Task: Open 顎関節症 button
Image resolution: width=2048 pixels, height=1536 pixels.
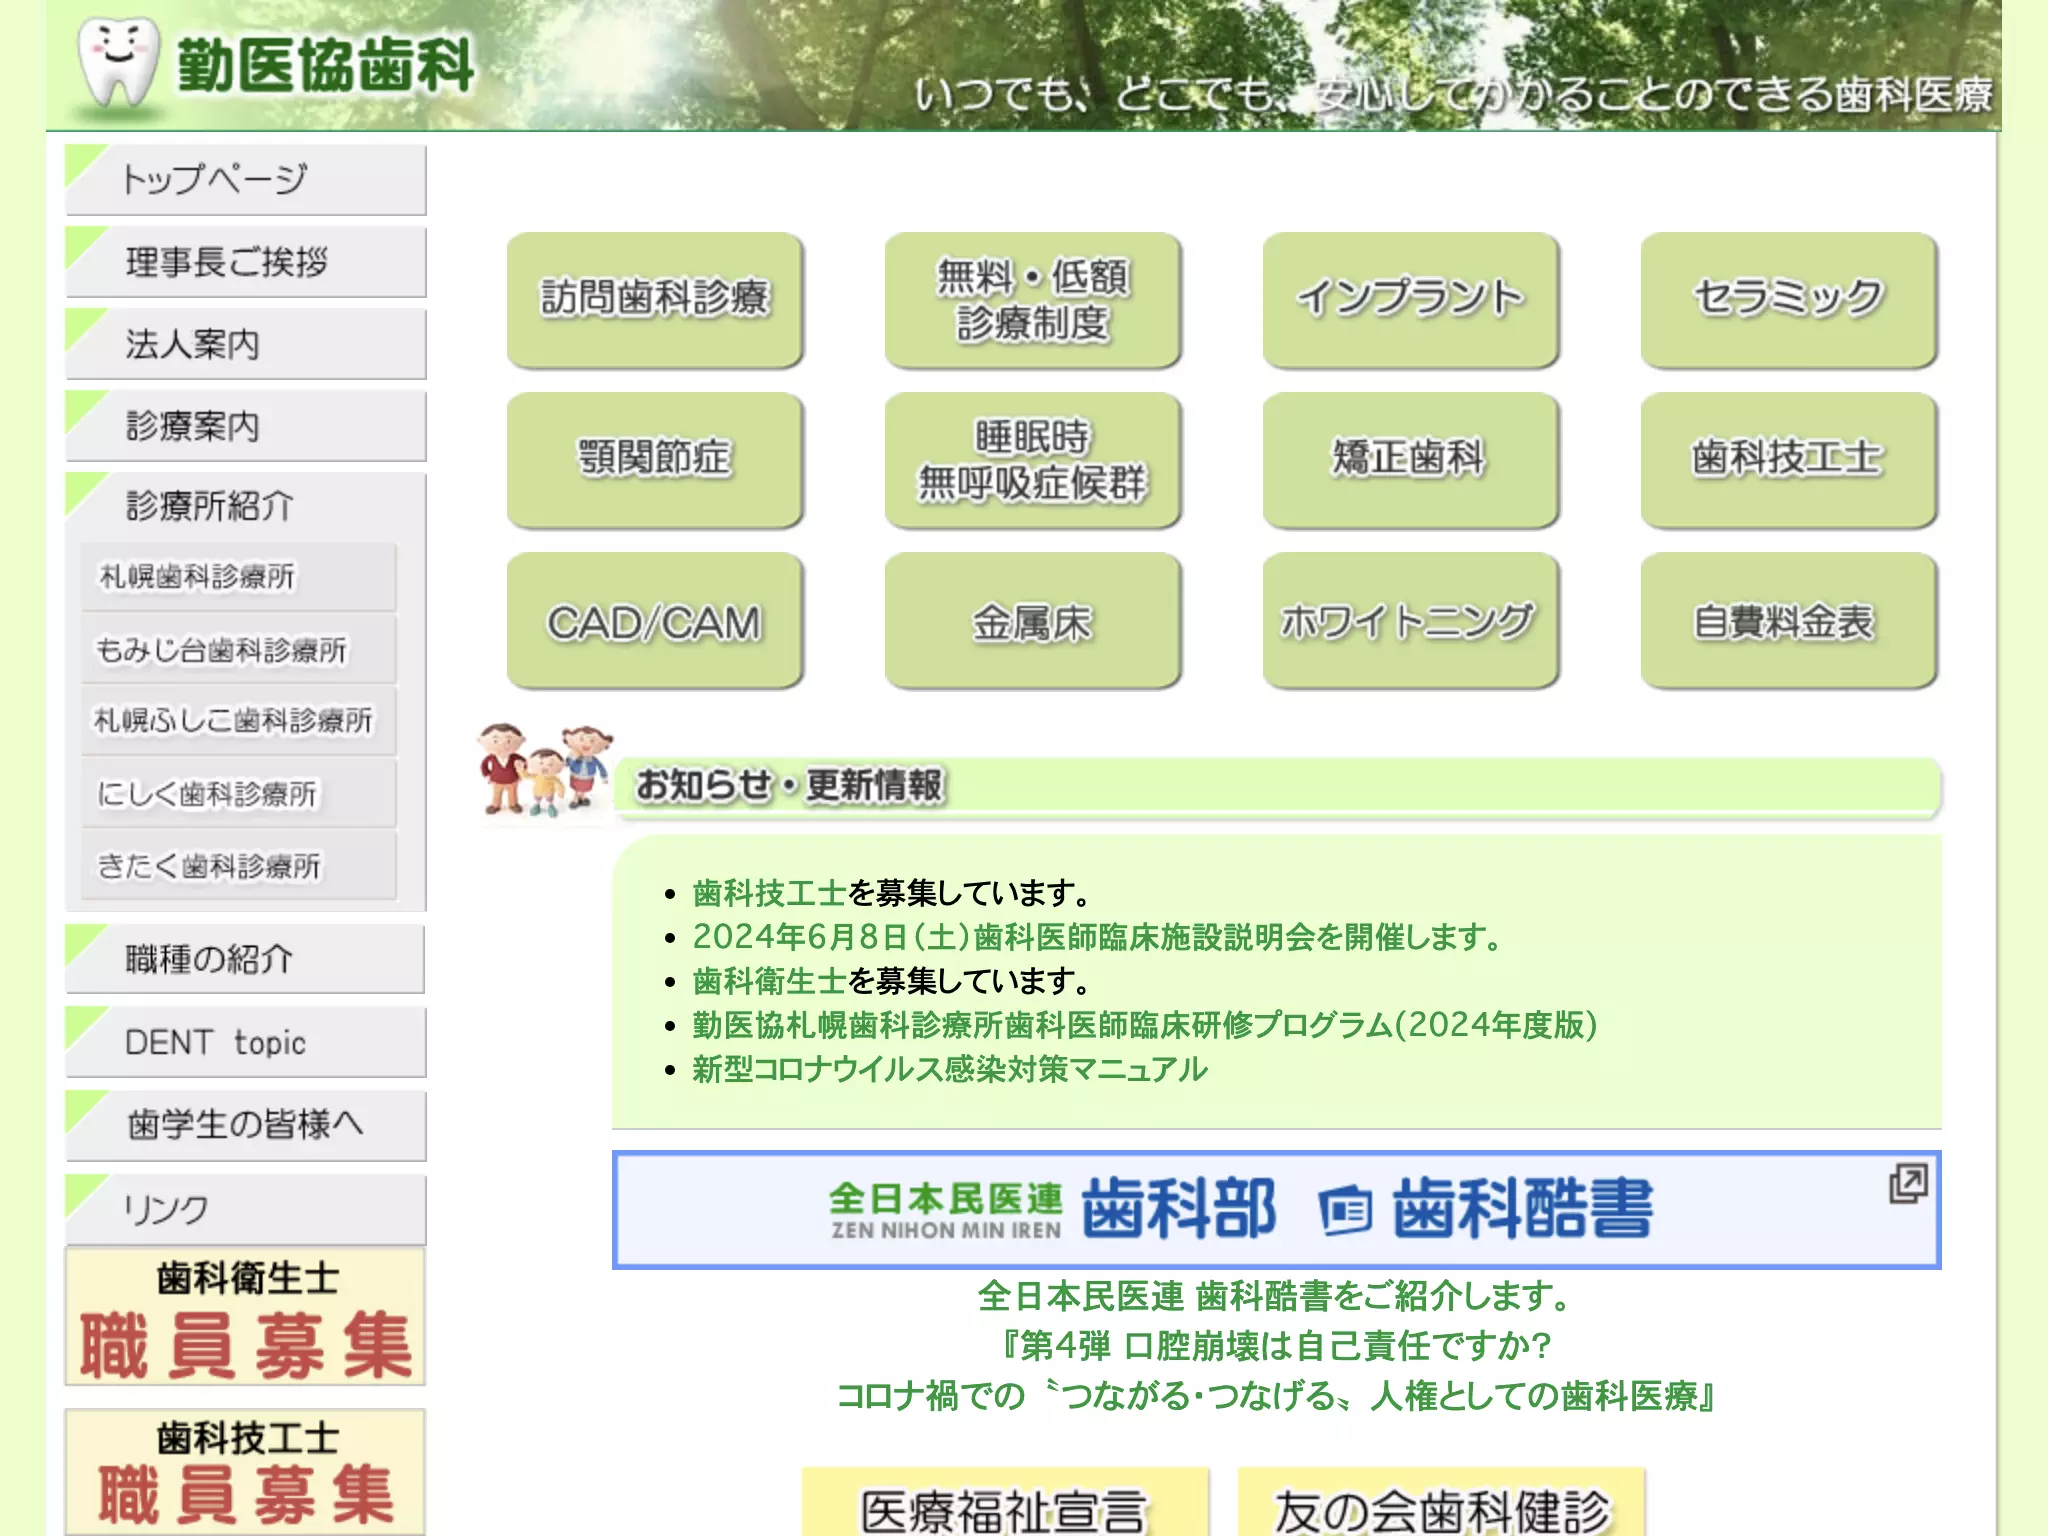Action: 655,459
